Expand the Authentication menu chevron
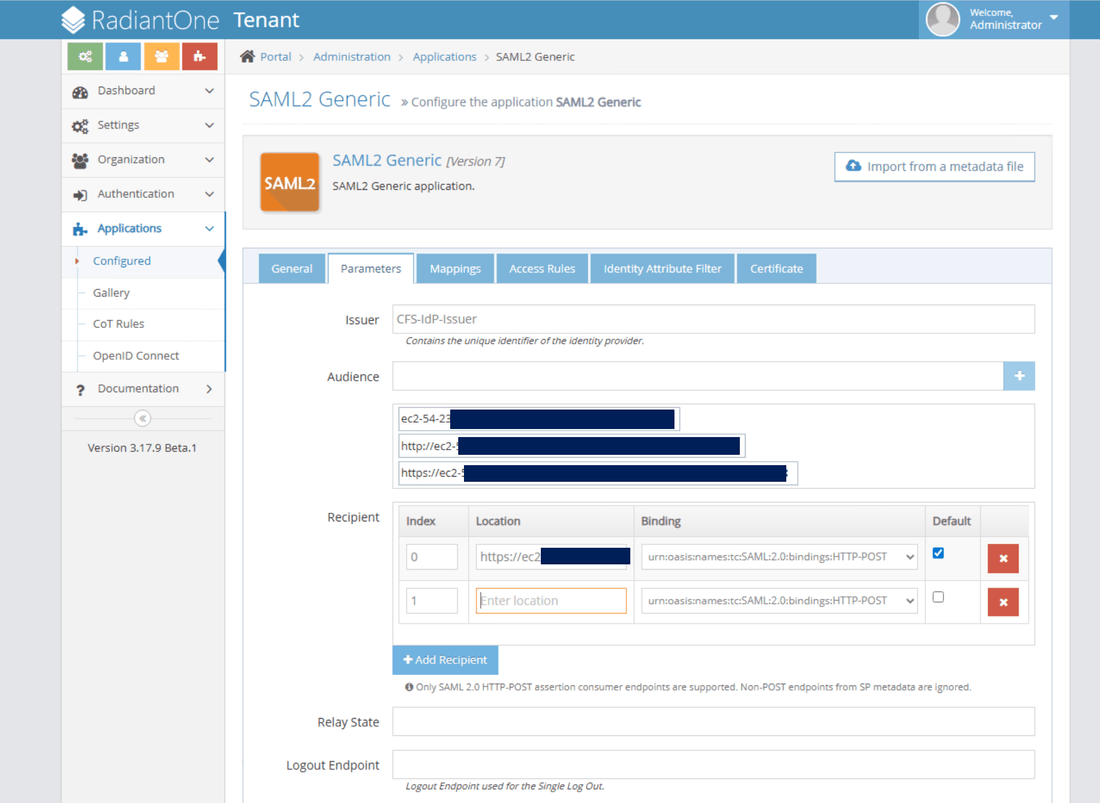The width and height of the screenshot is (1100, 803). (x=209, y=194)
